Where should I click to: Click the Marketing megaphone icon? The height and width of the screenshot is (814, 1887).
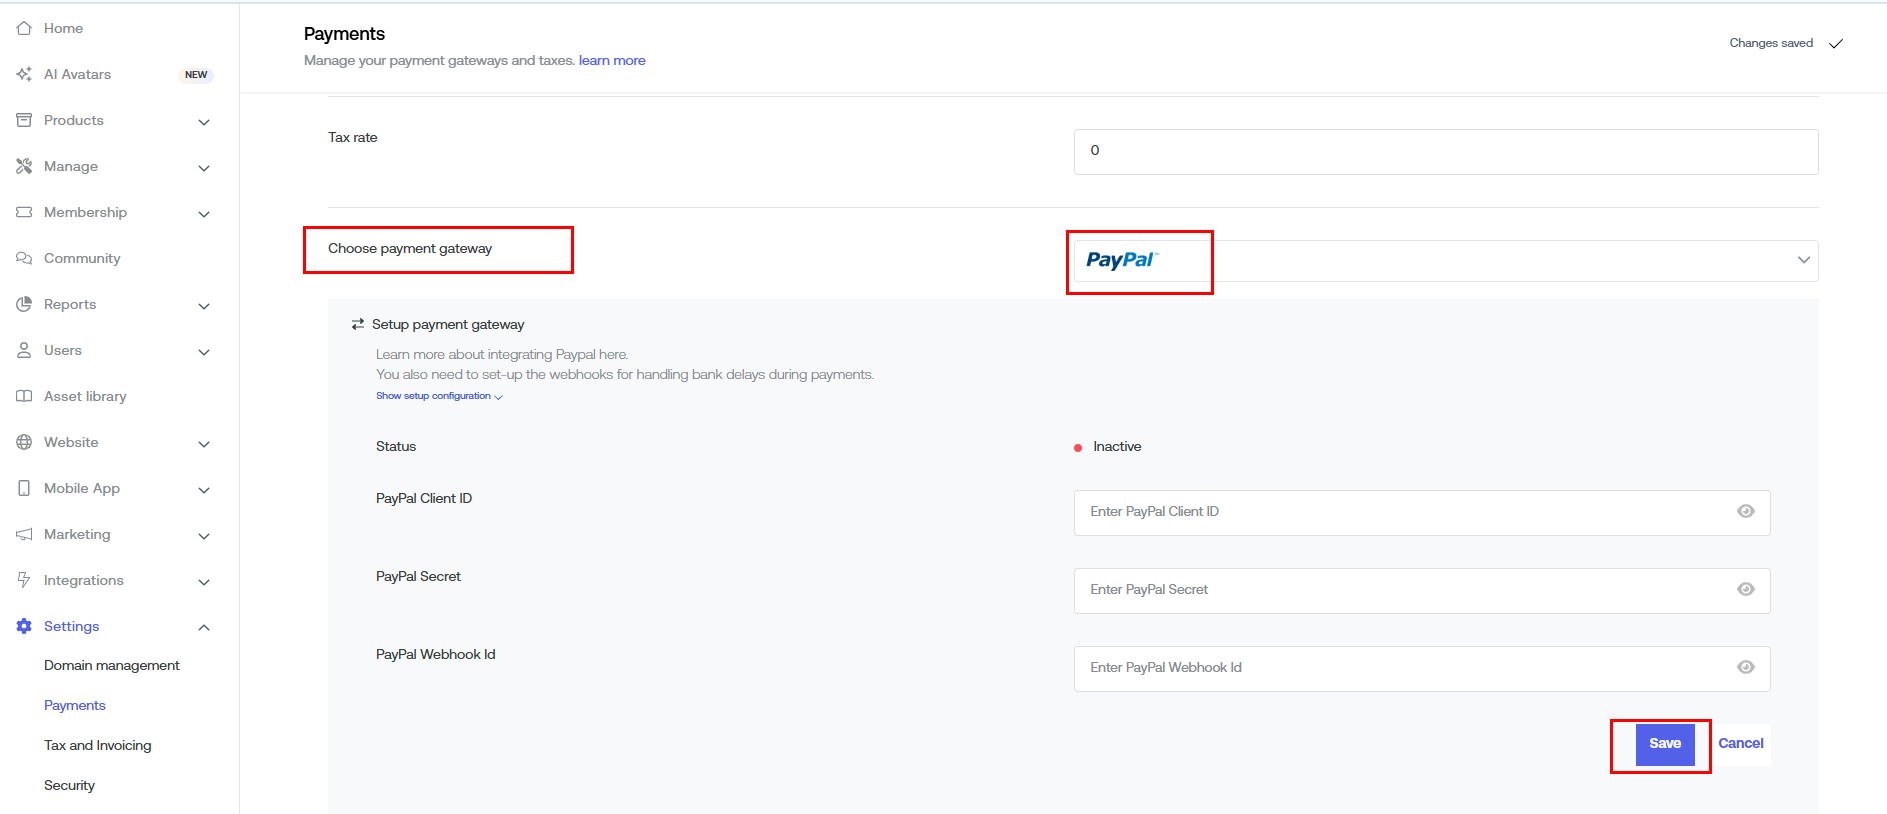point(24,534)
